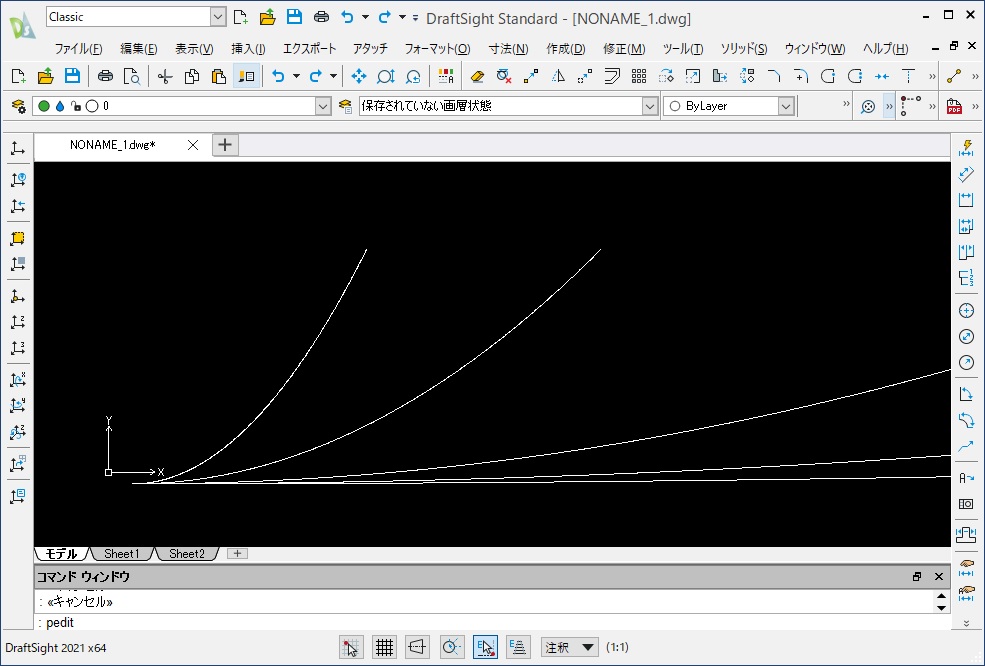Click the Cut scissors icon in toolbar
Screen dimensions: 985x666
point(165,77)
